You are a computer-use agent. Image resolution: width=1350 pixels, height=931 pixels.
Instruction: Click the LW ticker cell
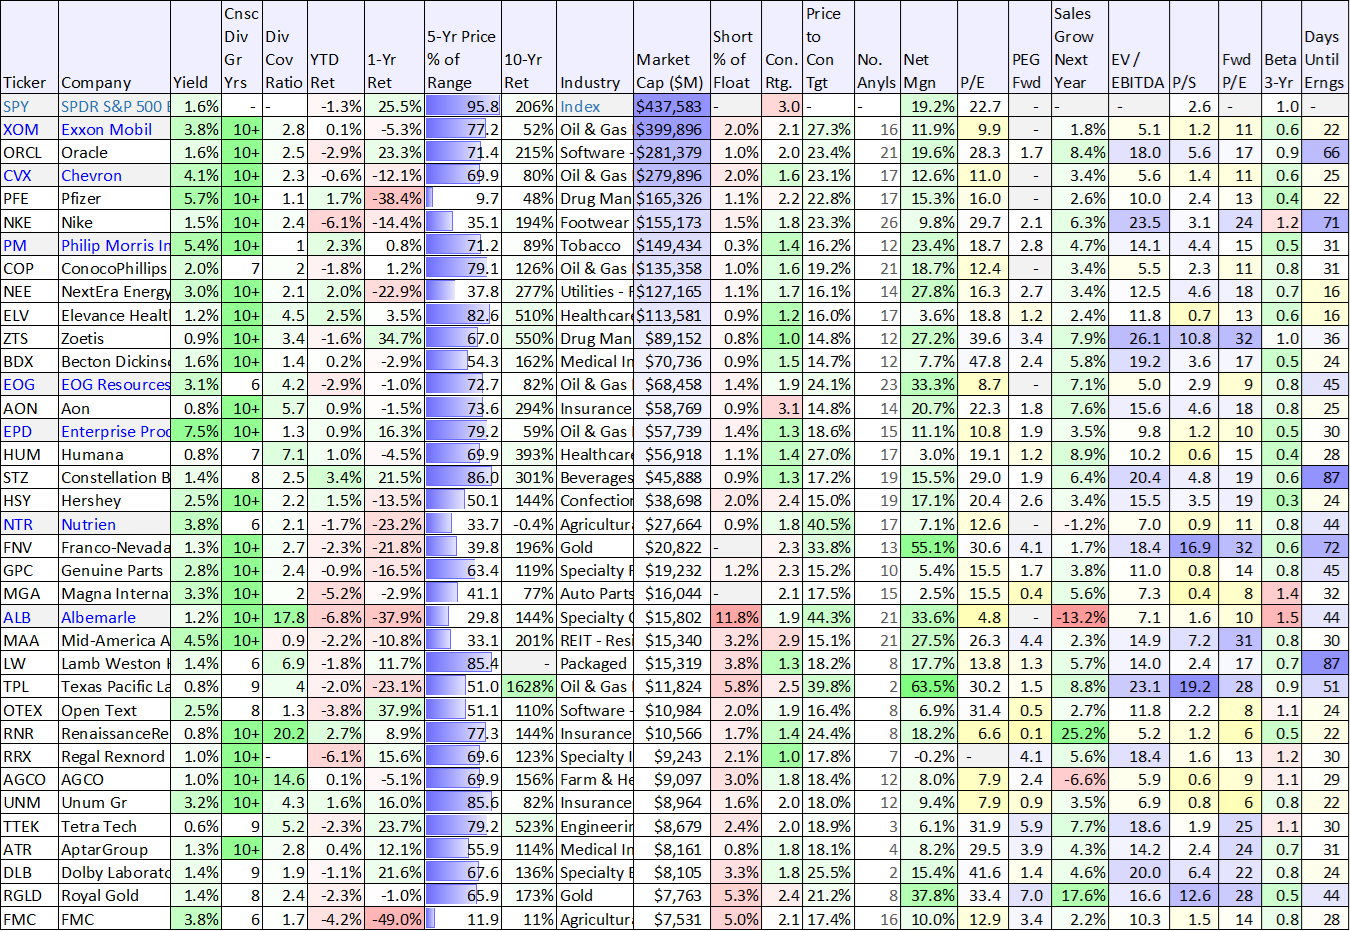(x=29, y=663)
